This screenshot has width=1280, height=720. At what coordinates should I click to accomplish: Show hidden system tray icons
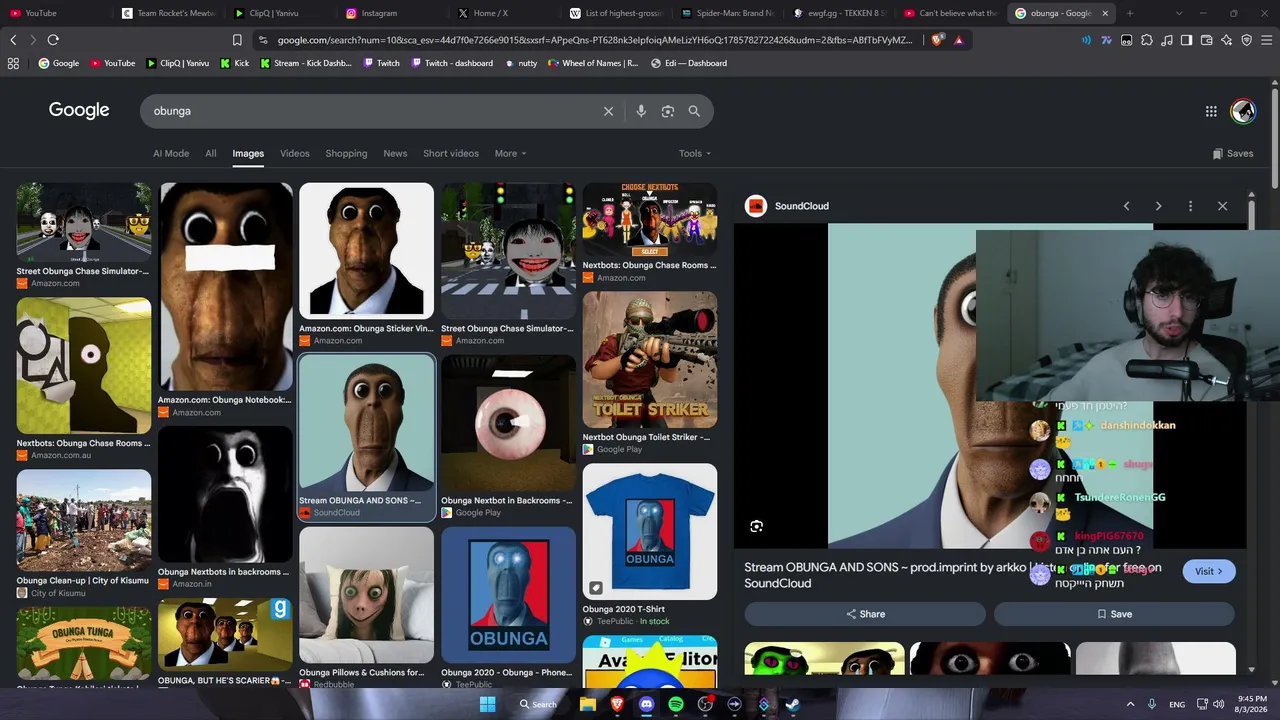[x=1131, y=704]
